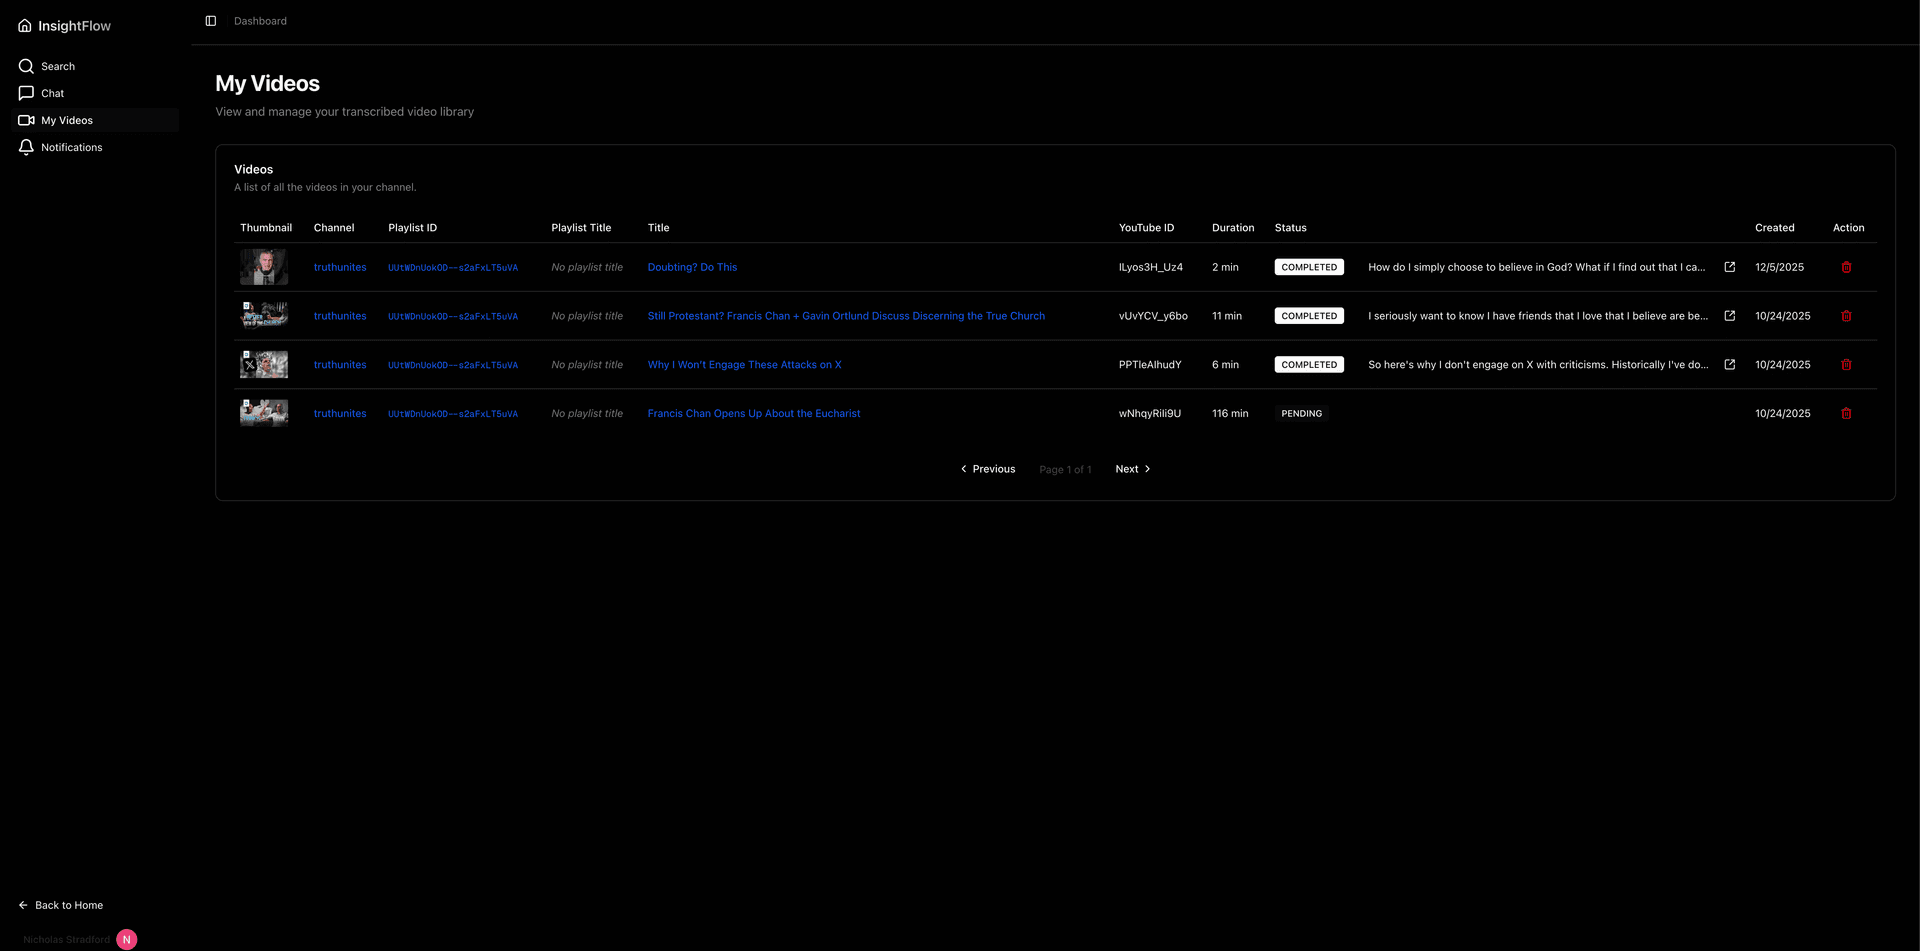Delete the pending Eucharist video
This screenshot has height=951, width=1920.
[1846, 413]
